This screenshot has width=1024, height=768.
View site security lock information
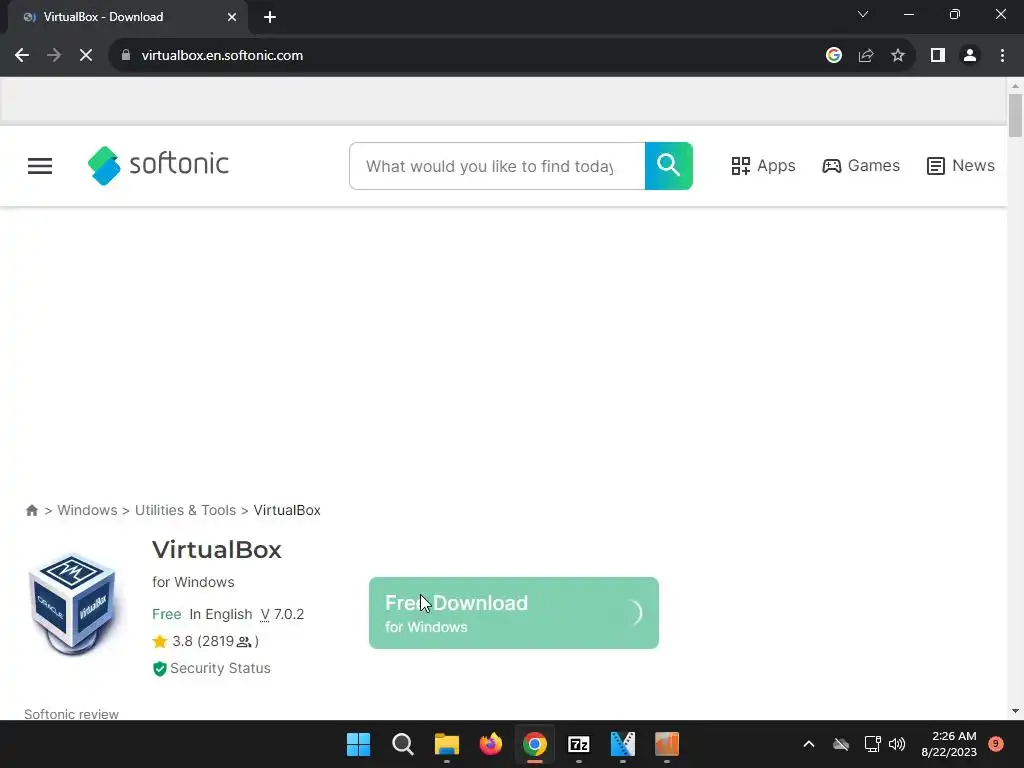click(x=126, y=56)
